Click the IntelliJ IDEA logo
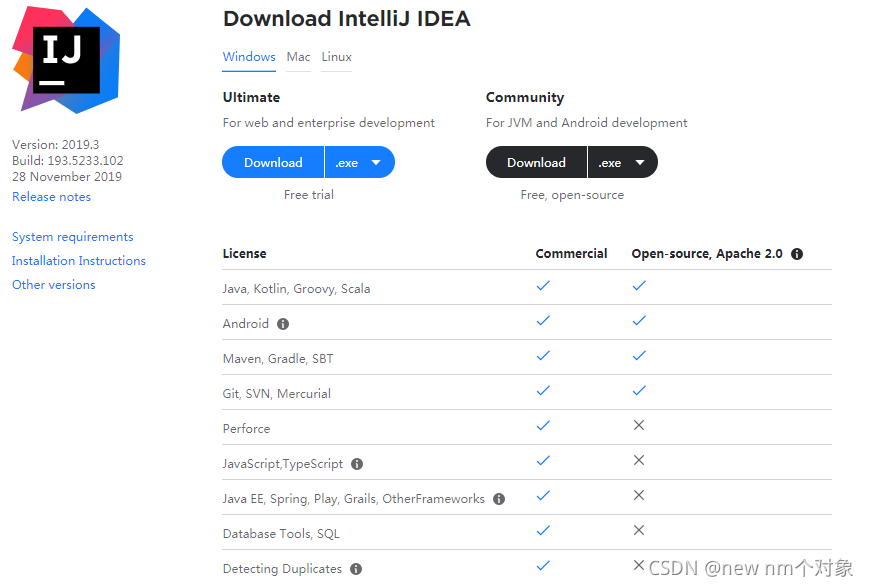This screenshot has height=586, width=869. point(66,60)
